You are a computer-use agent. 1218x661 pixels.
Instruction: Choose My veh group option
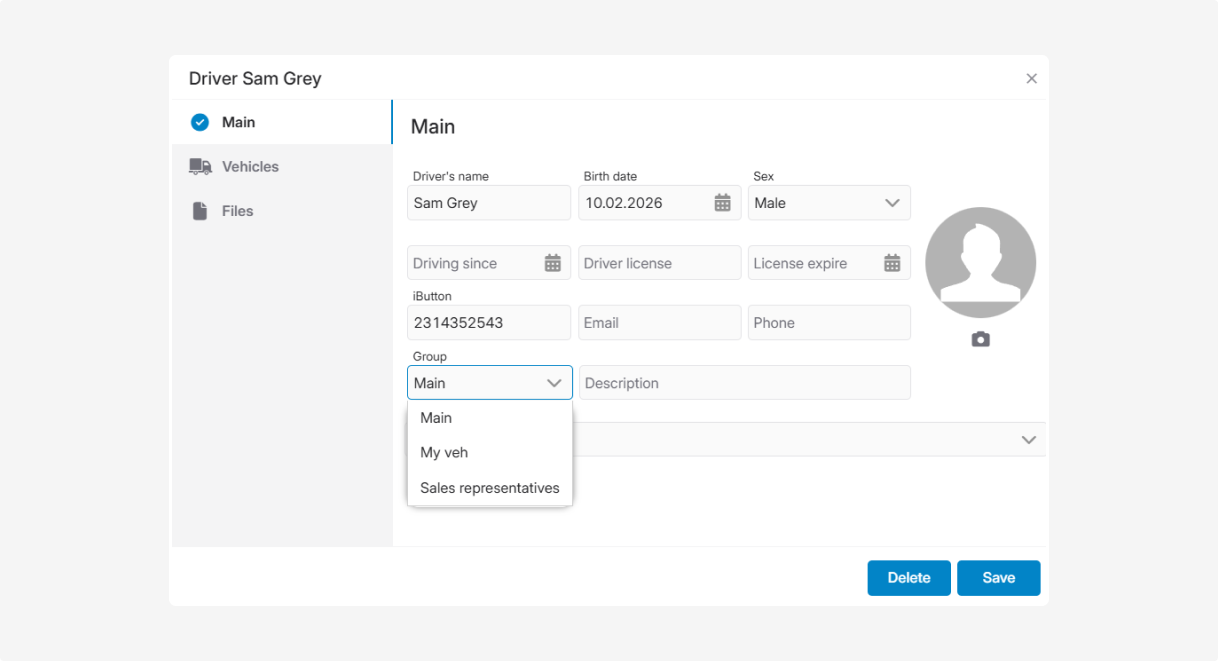tap(444, 453)
